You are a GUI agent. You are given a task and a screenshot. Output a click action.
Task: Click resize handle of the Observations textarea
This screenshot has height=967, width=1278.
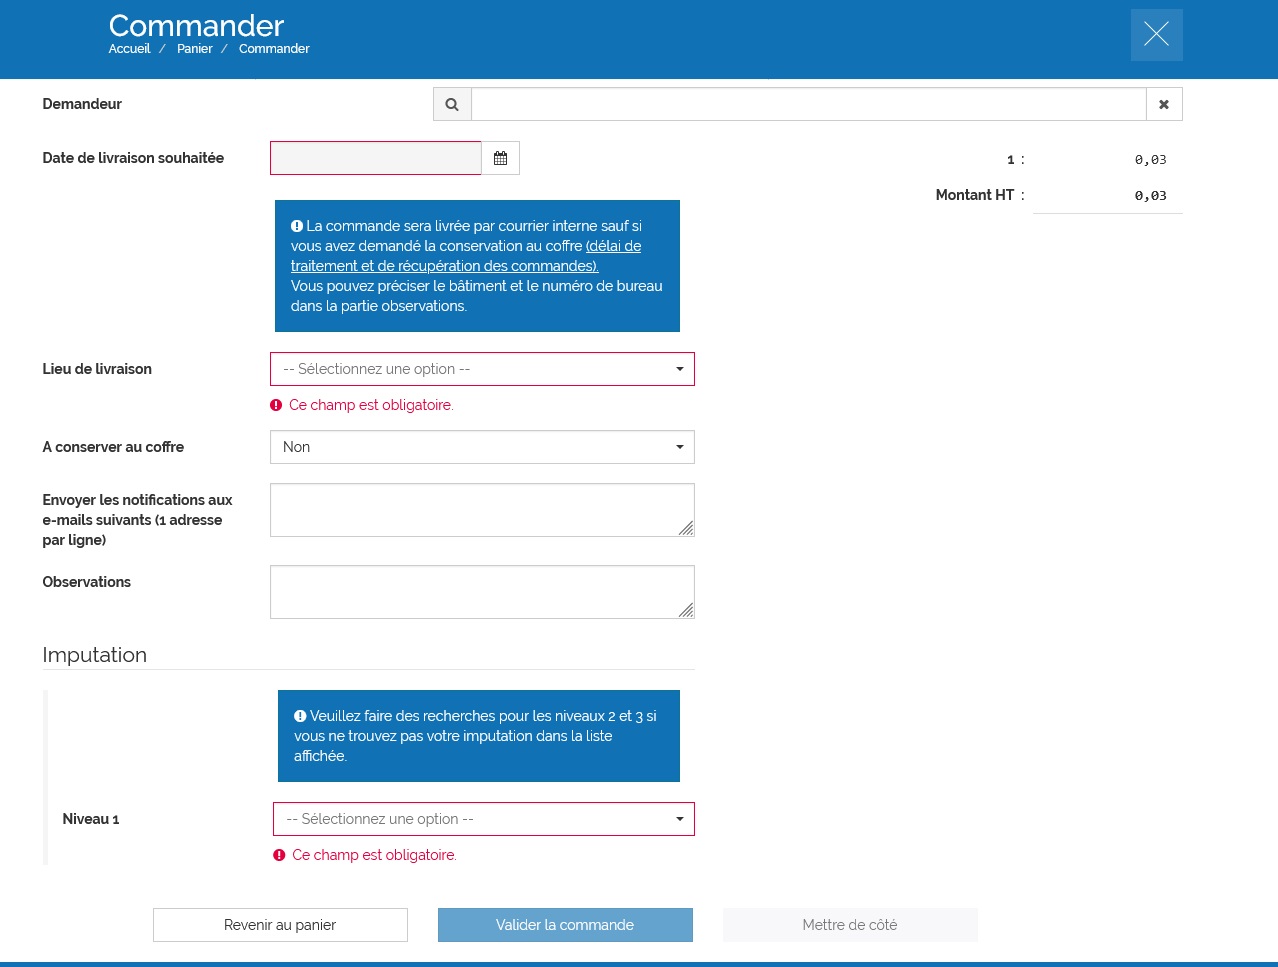pyautogui.click(x=686, y=610)
